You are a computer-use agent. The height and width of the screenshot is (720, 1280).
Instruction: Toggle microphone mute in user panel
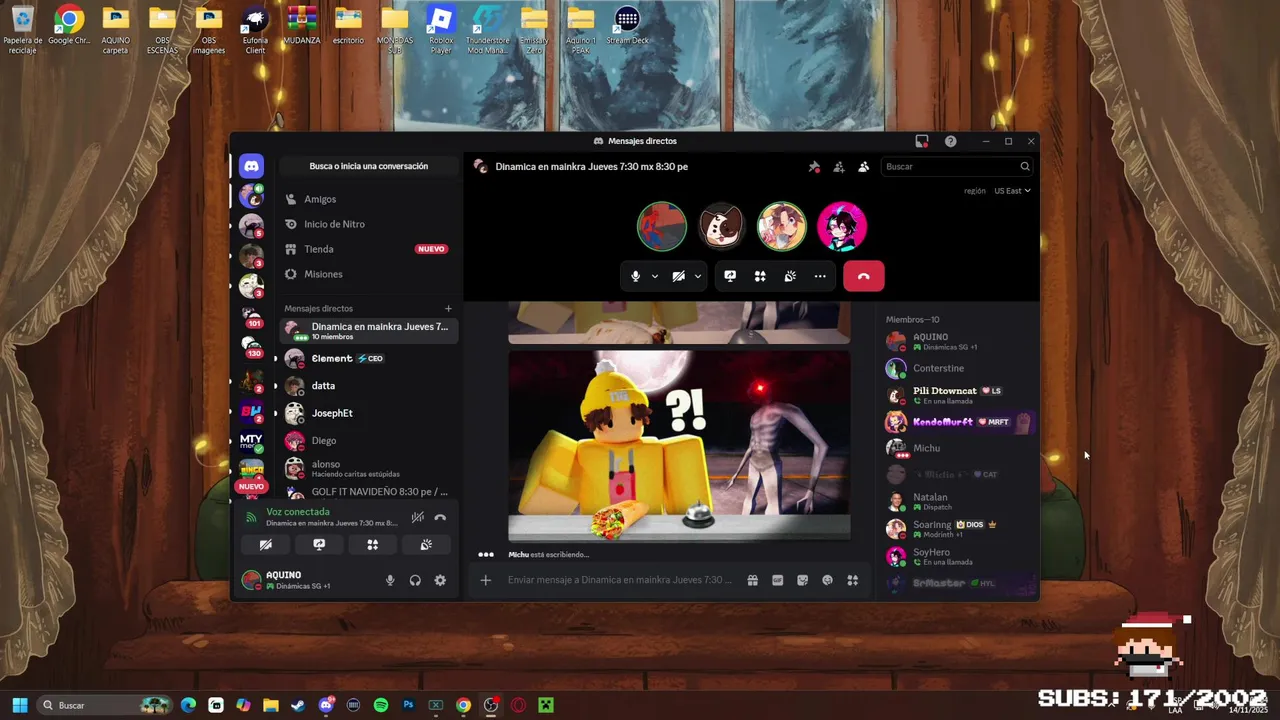pos(390,580)
